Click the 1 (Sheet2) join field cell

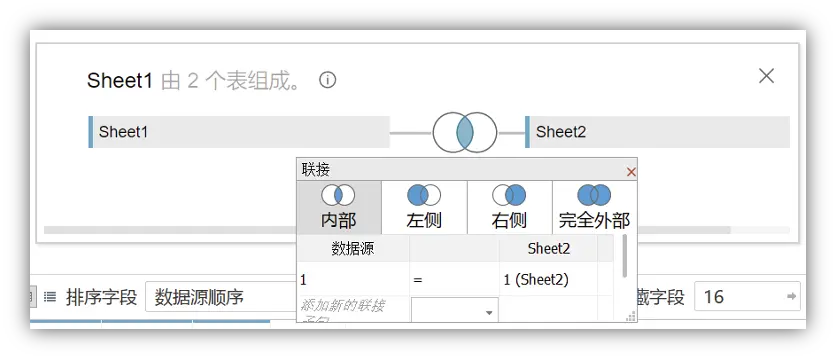[x=549, y=279]
